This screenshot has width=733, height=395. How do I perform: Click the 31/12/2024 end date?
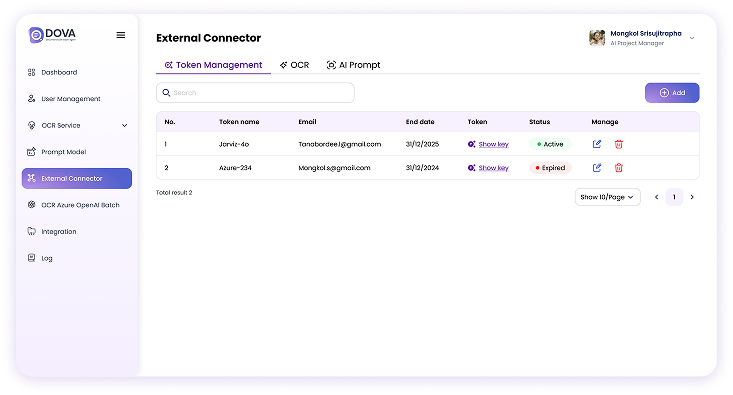(x=422, y=167)
